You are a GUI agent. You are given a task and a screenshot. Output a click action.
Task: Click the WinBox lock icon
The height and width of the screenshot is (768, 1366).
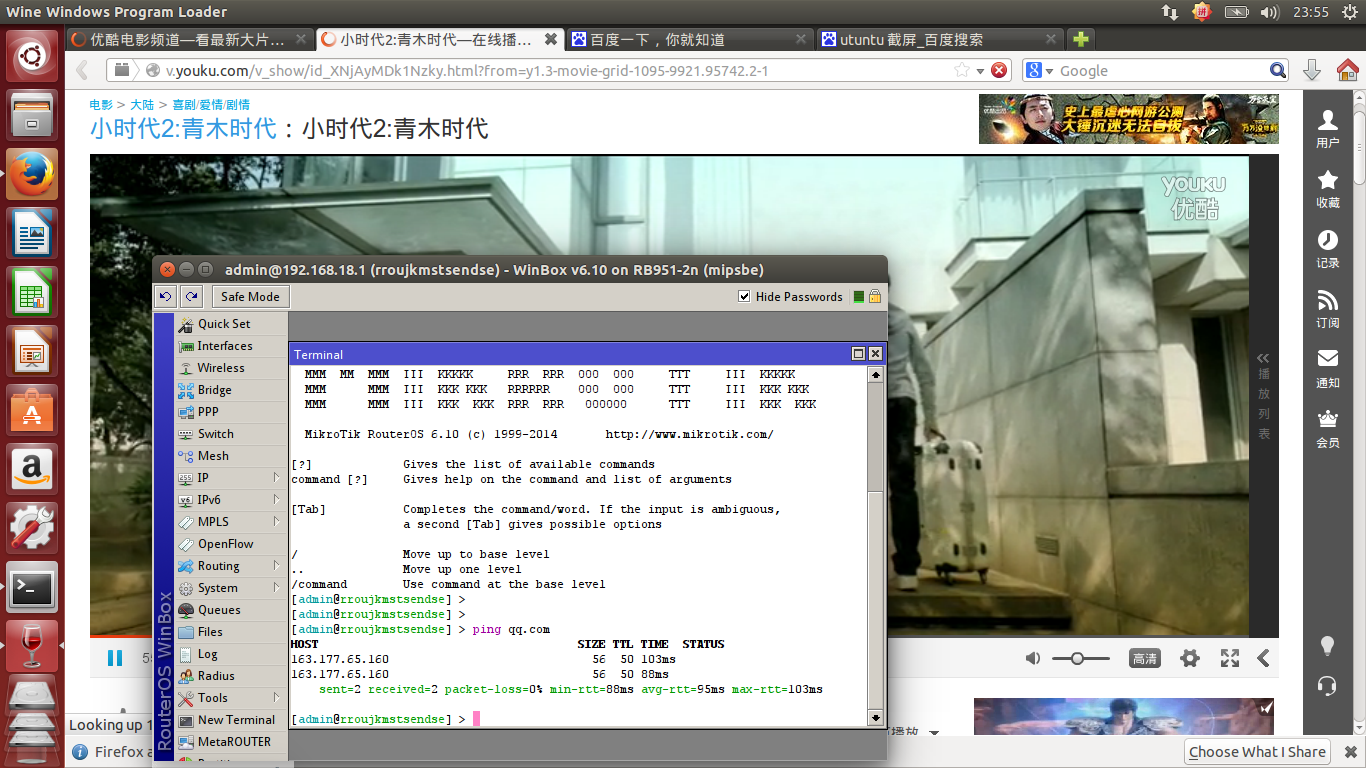click(874, 296)
